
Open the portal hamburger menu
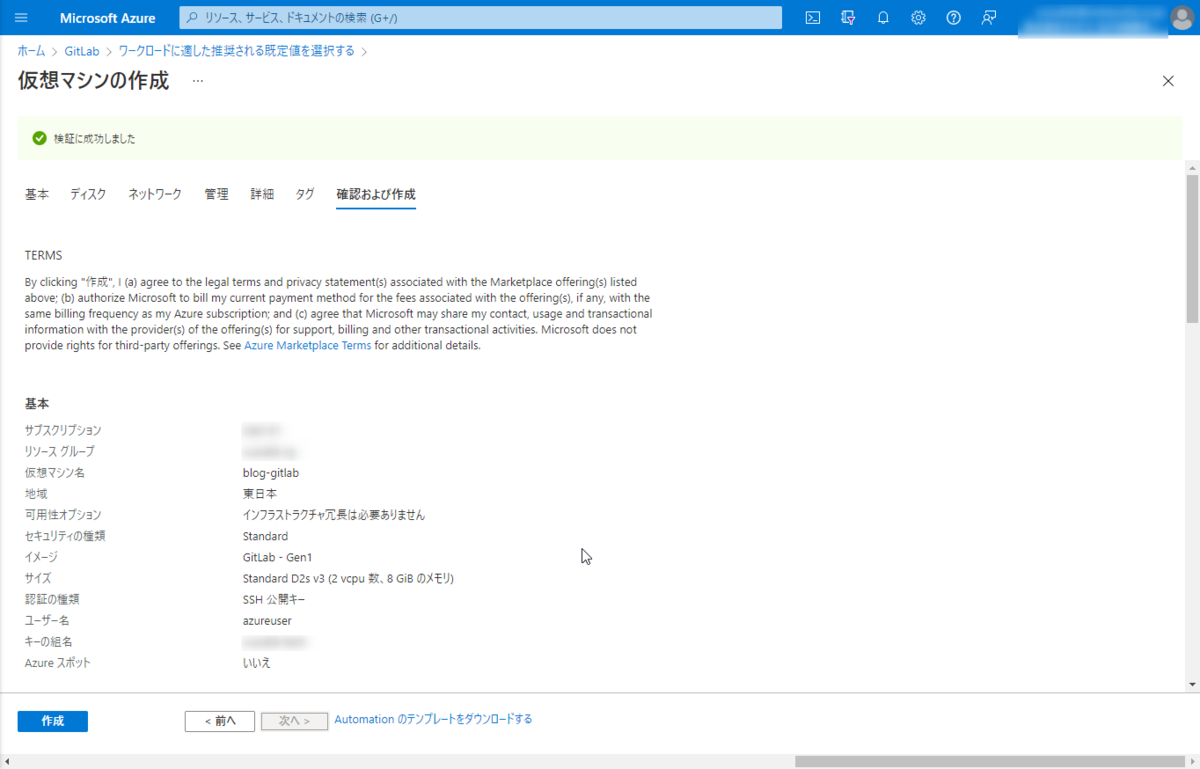[20, 17]
